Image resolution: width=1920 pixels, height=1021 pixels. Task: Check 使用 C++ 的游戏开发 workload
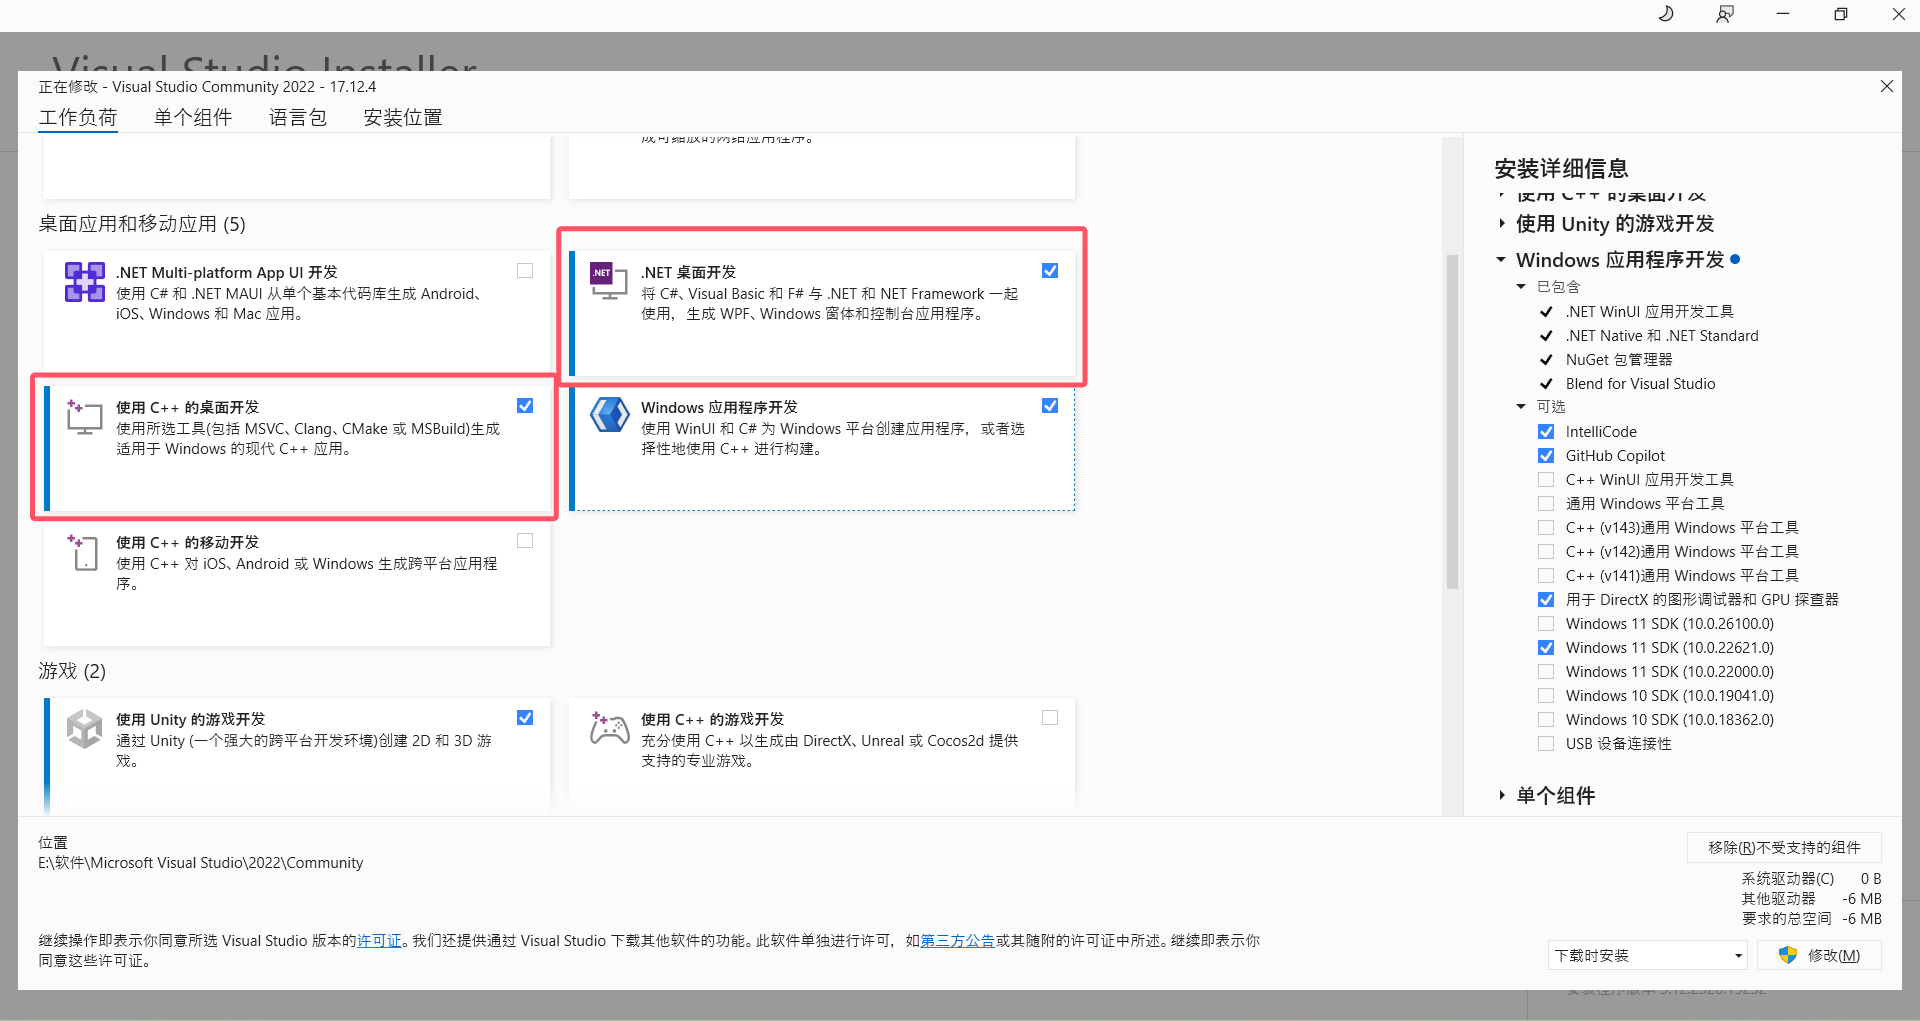click(x=1050, y=718)
